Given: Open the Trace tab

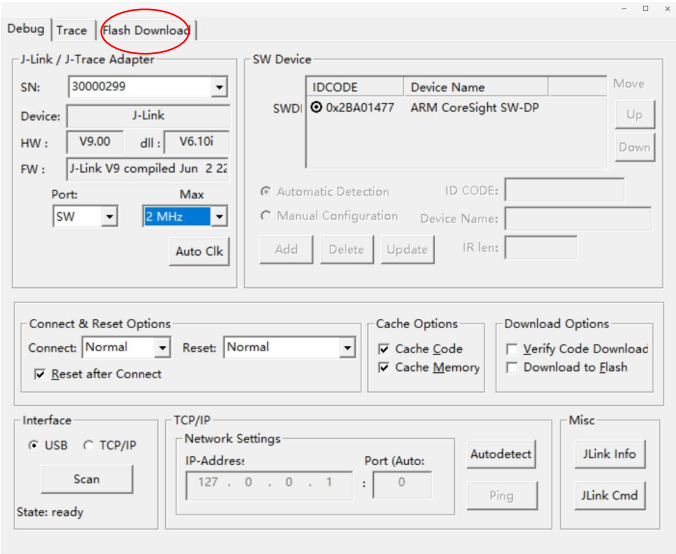Looking at the screenshot, I should 71,30.
